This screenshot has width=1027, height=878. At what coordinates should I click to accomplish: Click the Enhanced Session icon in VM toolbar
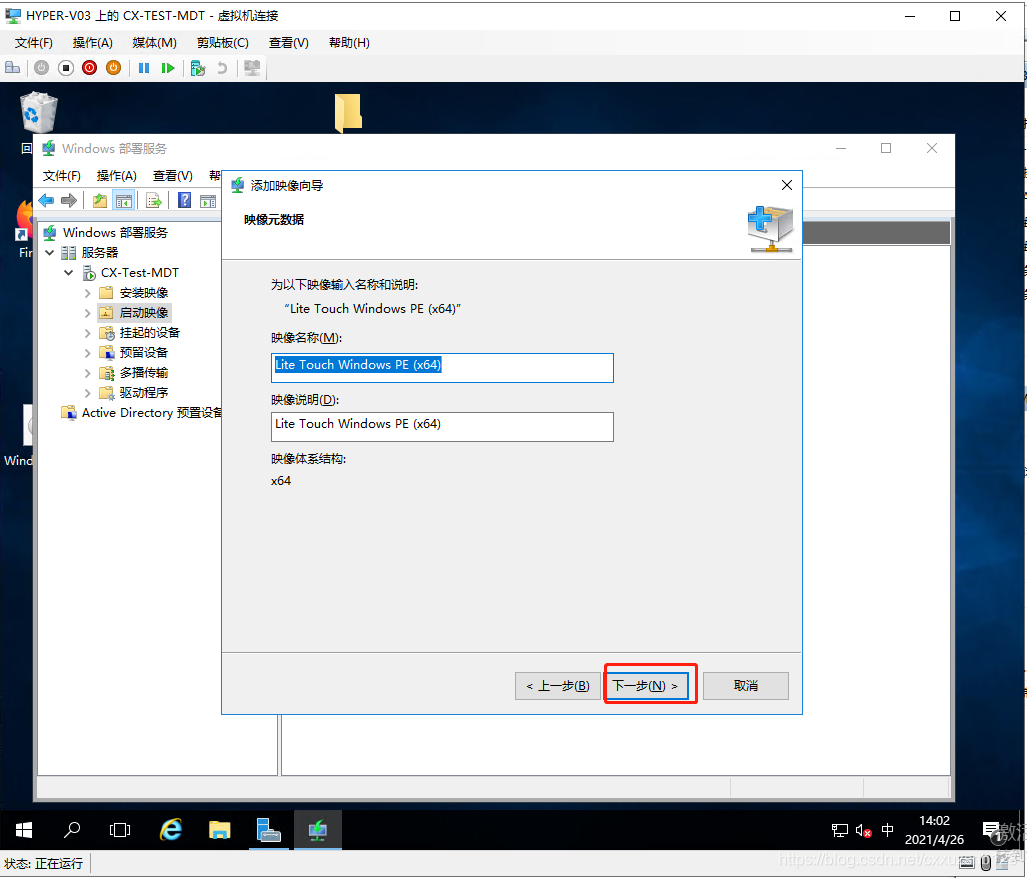252,67
